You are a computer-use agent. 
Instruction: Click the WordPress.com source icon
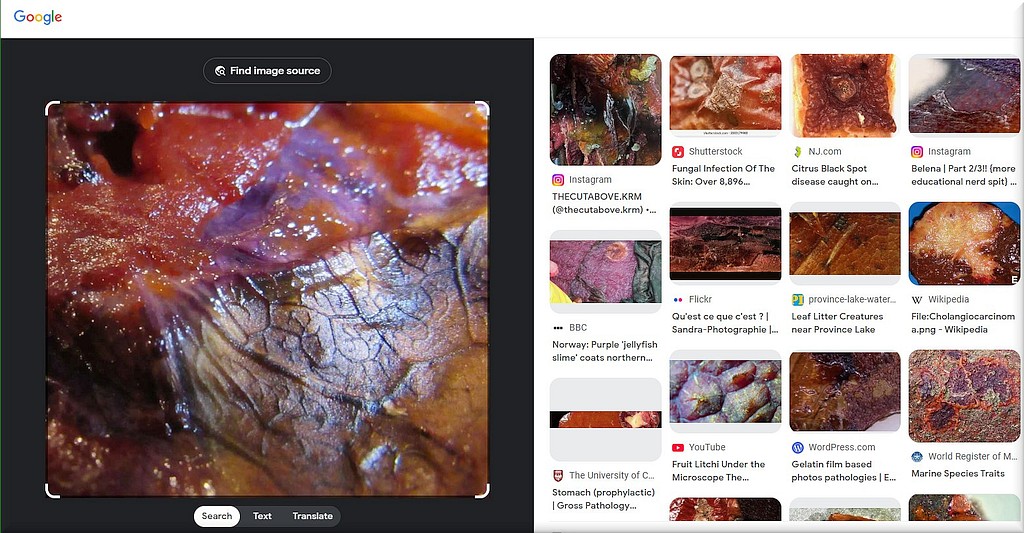pos(798,448)
